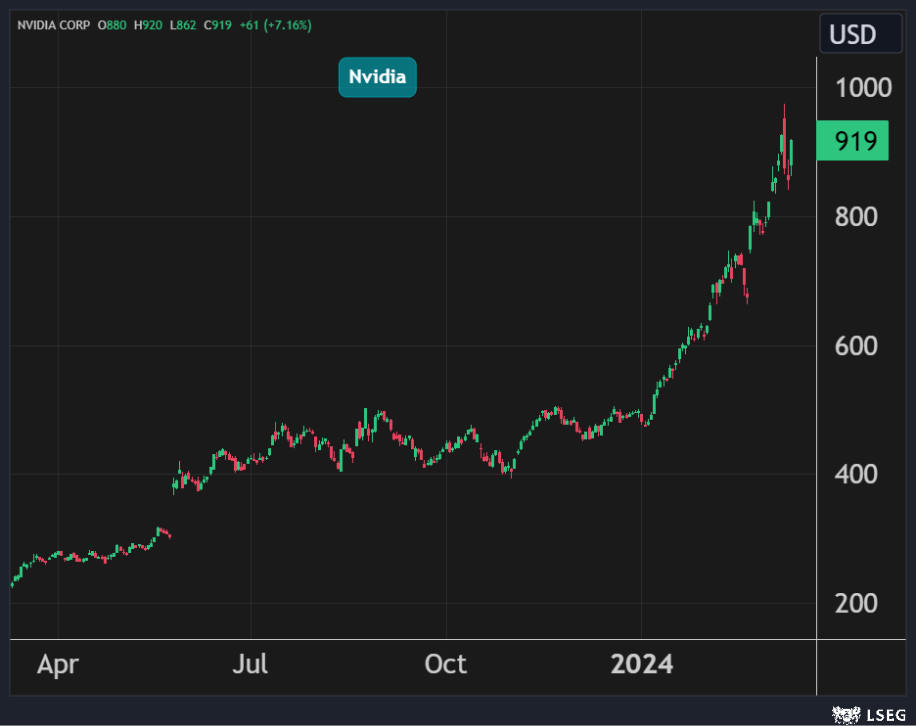Click the +61 (+7.16%) change readout
Viewport: 916px width, 726px height.
274,25
